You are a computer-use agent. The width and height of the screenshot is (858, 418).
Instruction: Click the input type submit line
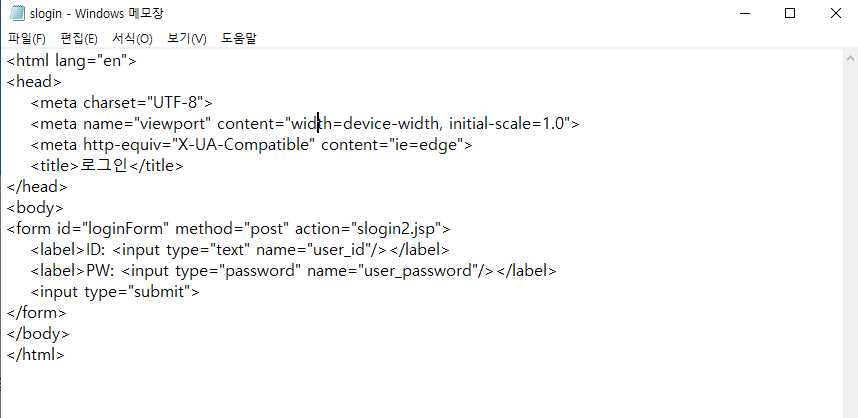tap(115, 291)
